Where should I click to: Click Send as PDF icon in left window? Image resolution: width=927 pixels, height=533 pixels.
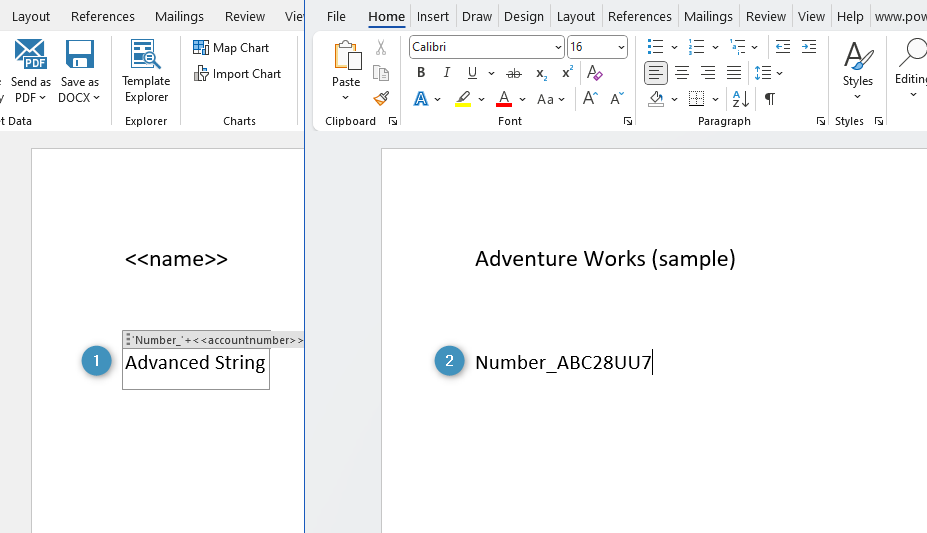click(30, 54)
